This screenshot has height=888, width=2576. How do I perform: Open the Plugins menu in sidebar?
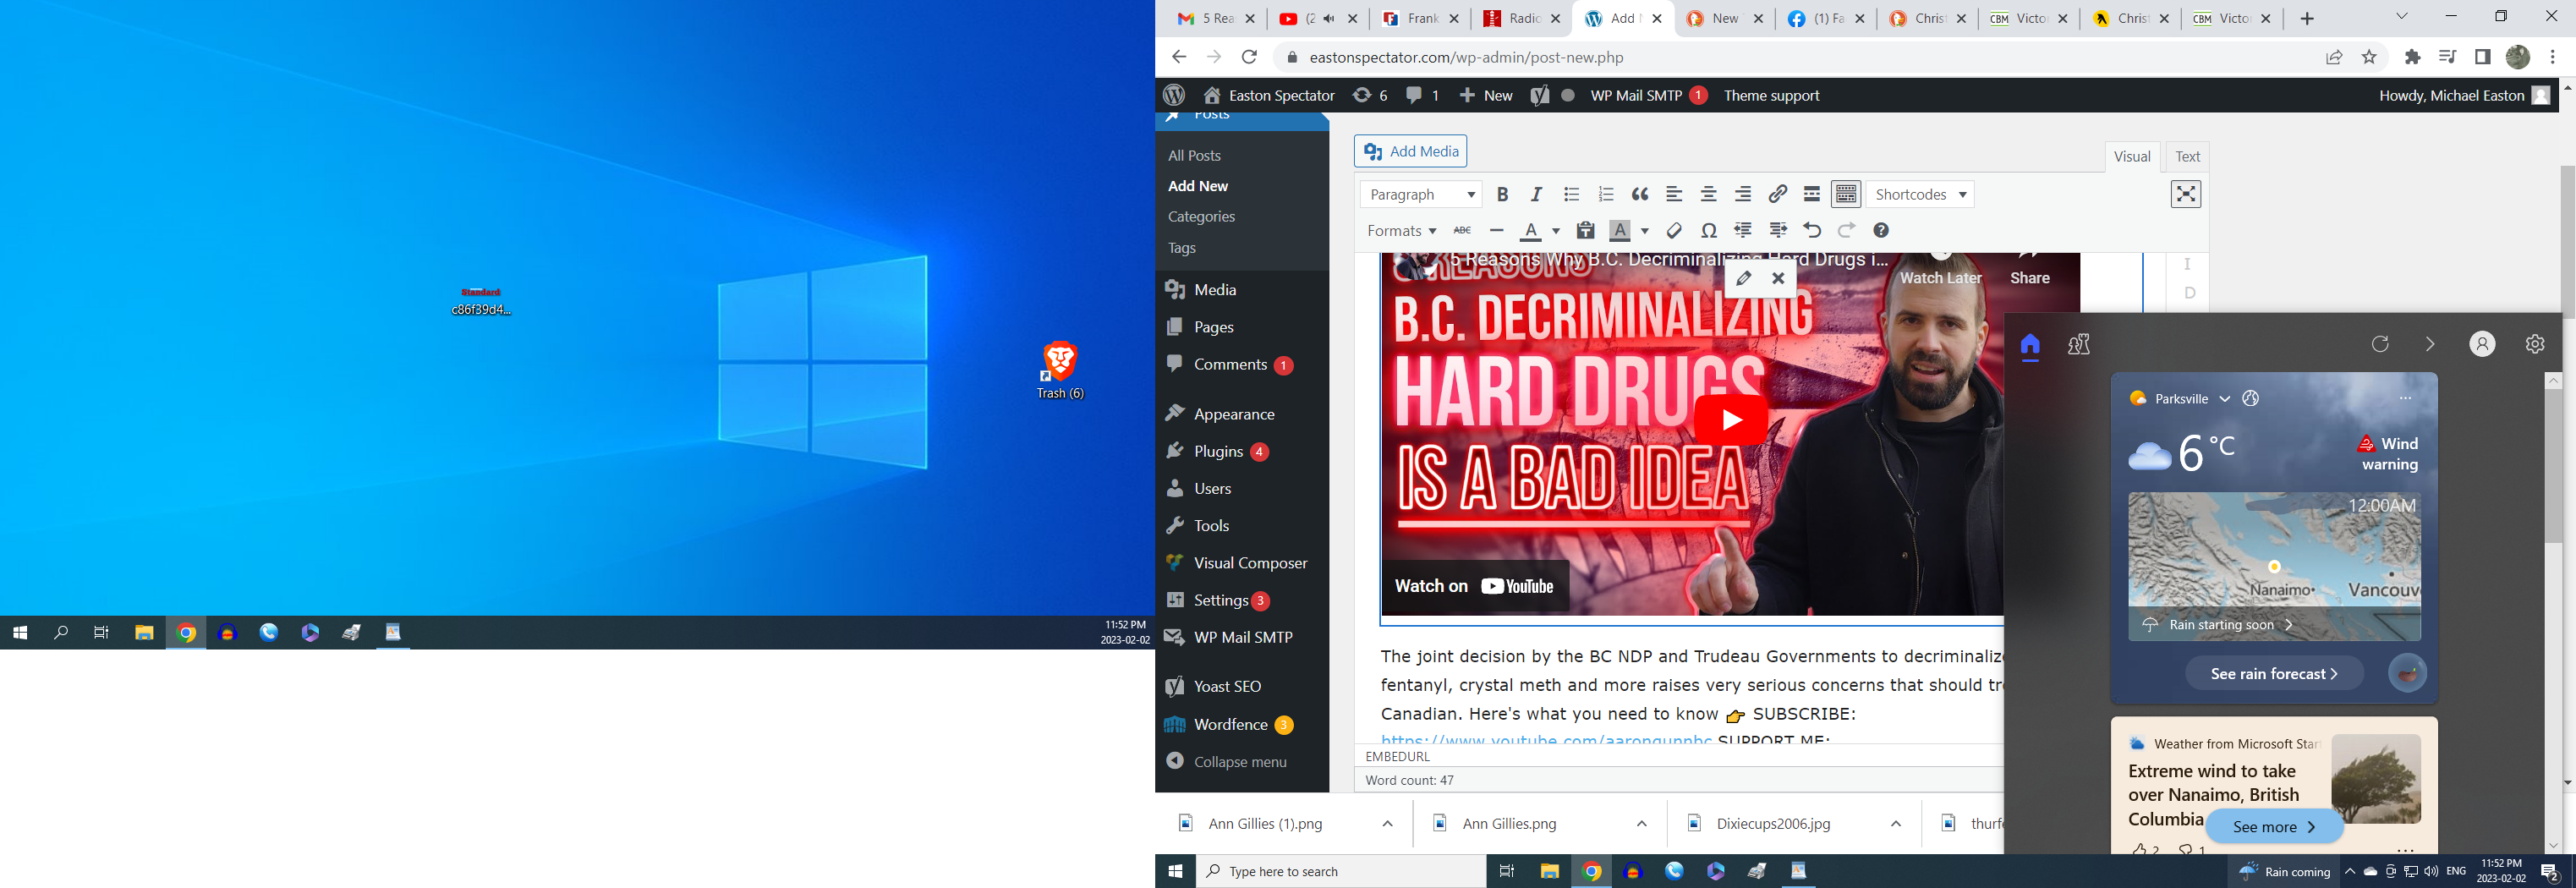click(x=1218, y=452)
